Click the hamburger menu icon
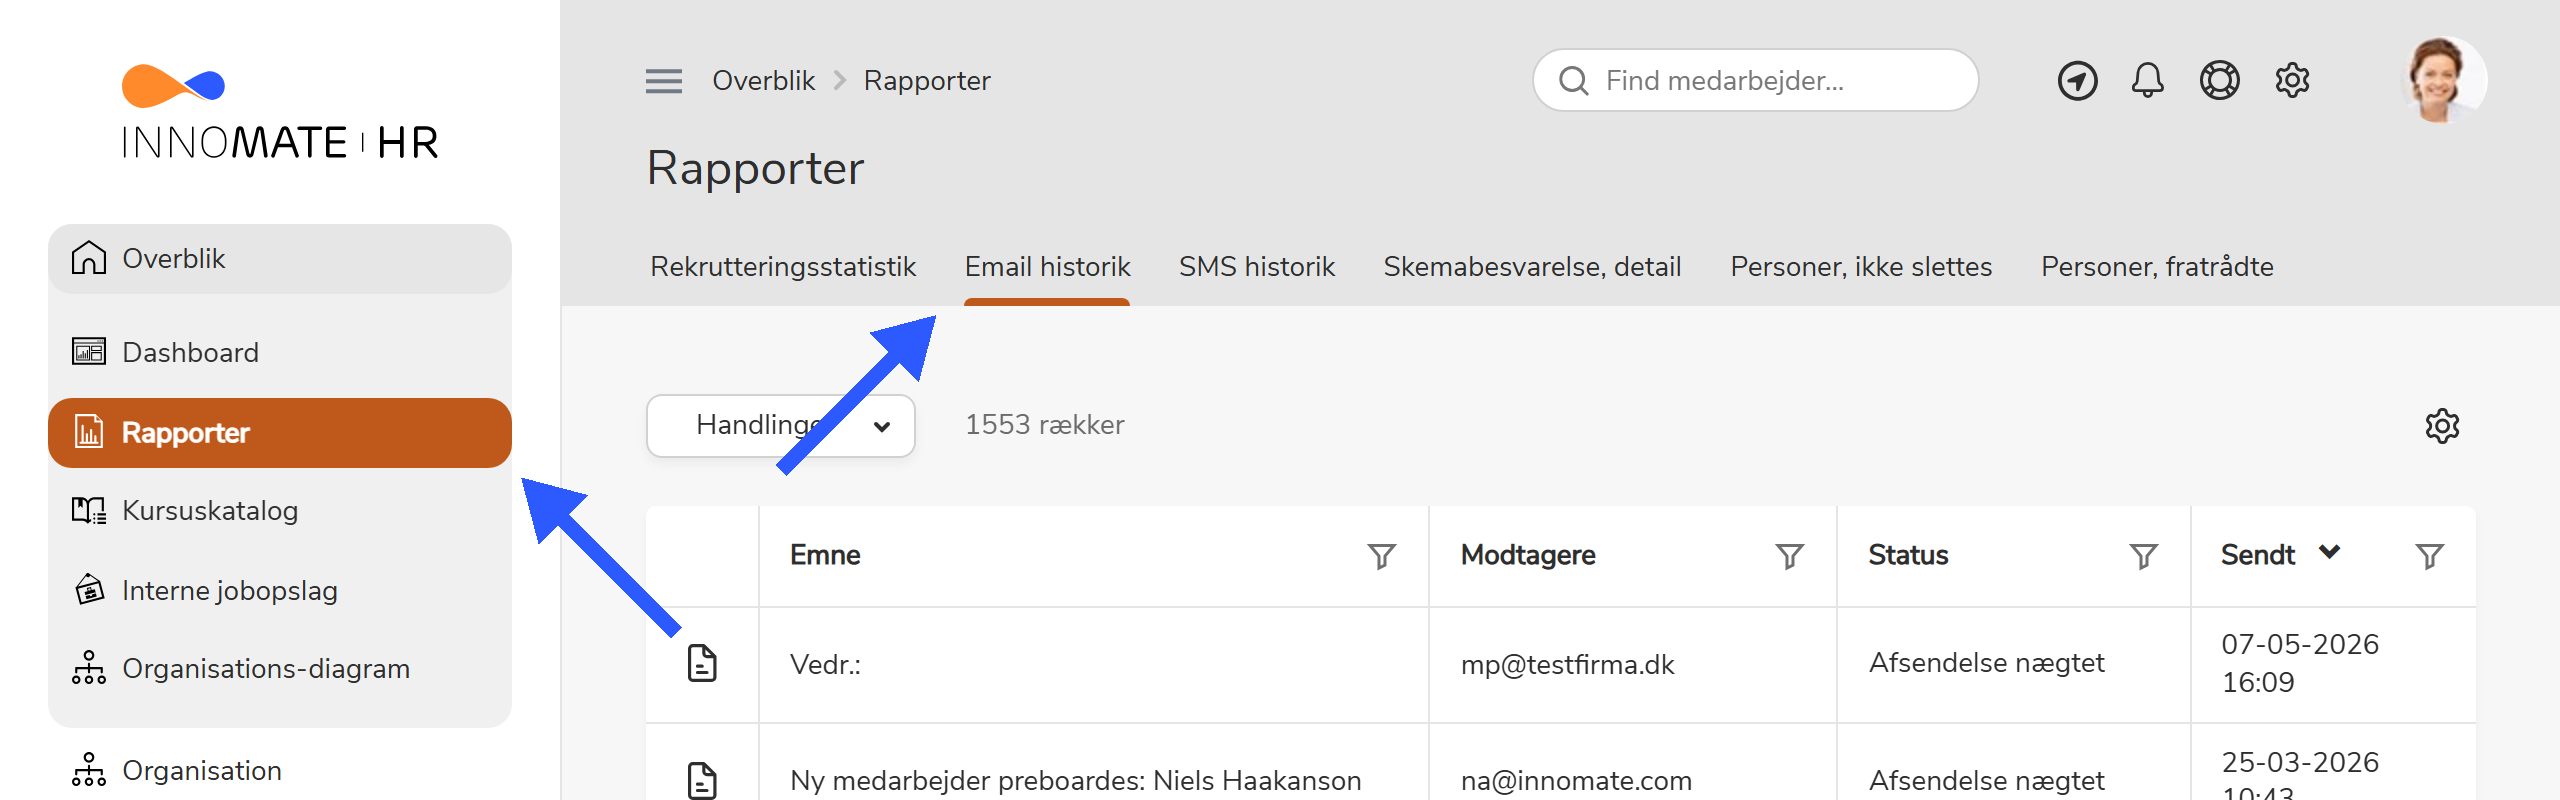 (664, 81)
